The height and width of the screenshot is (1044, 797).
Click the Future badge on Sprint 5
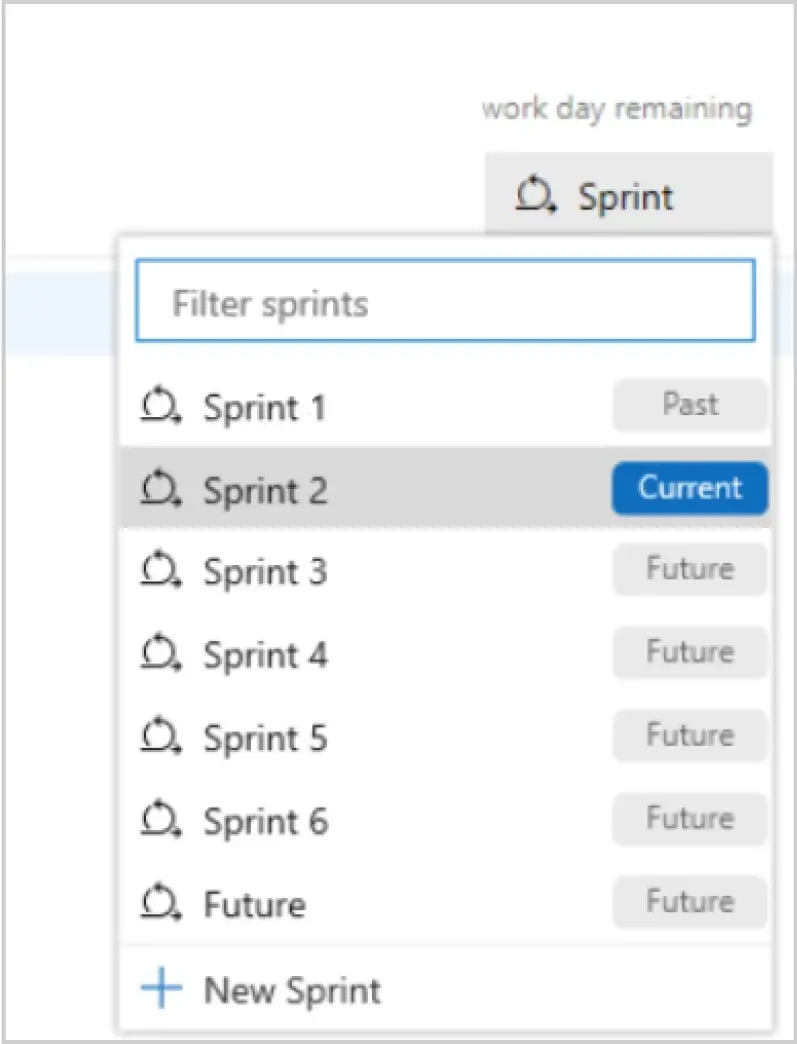(690, 735)
